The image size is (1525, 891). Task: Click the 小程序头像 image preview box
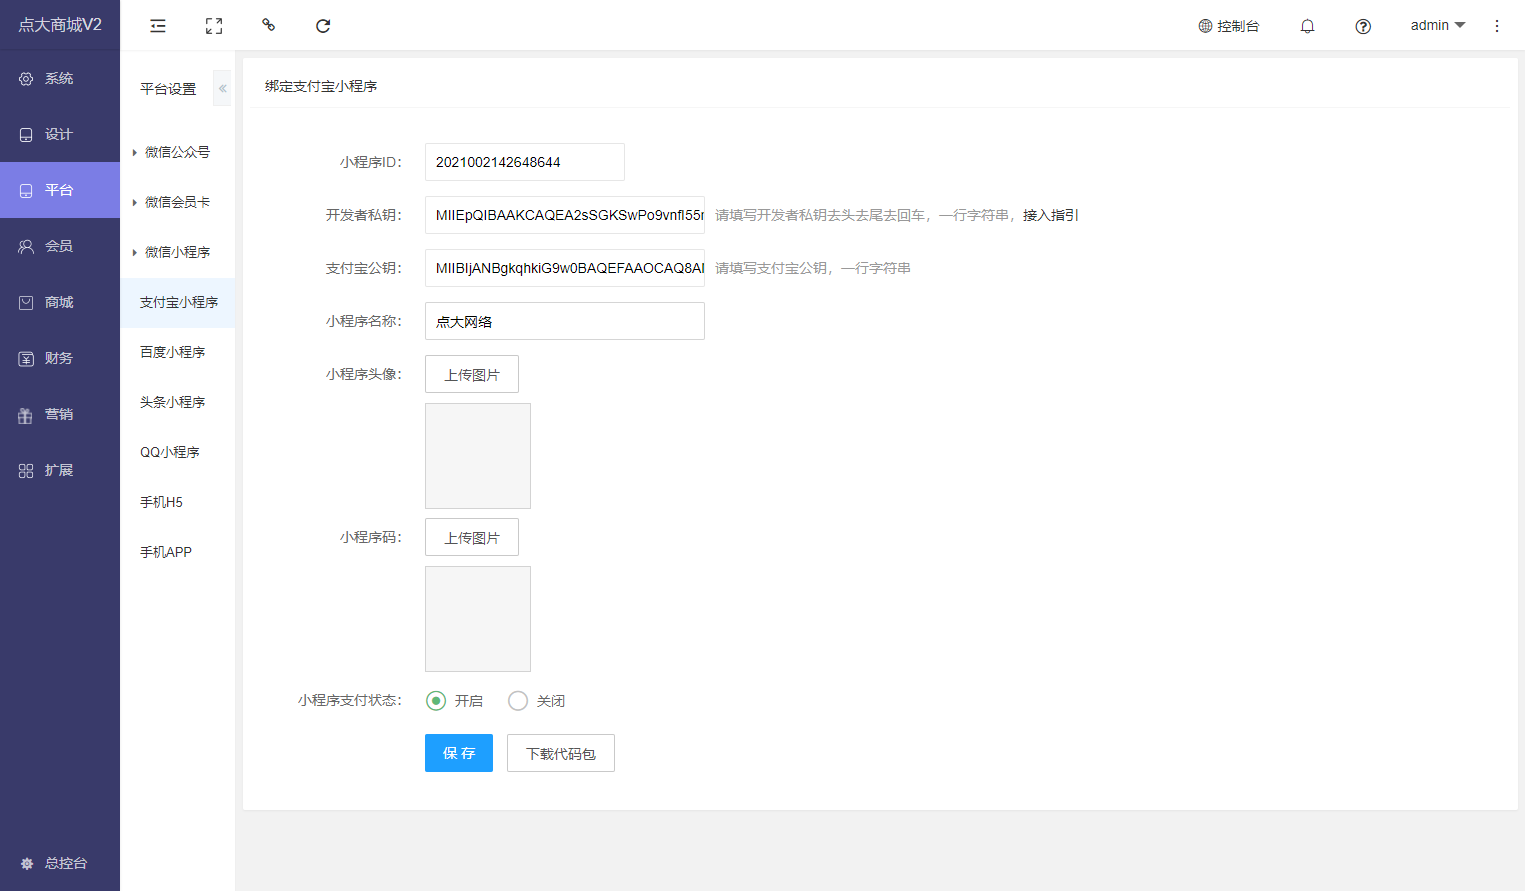pyautogui.click(x=478, y=456)
